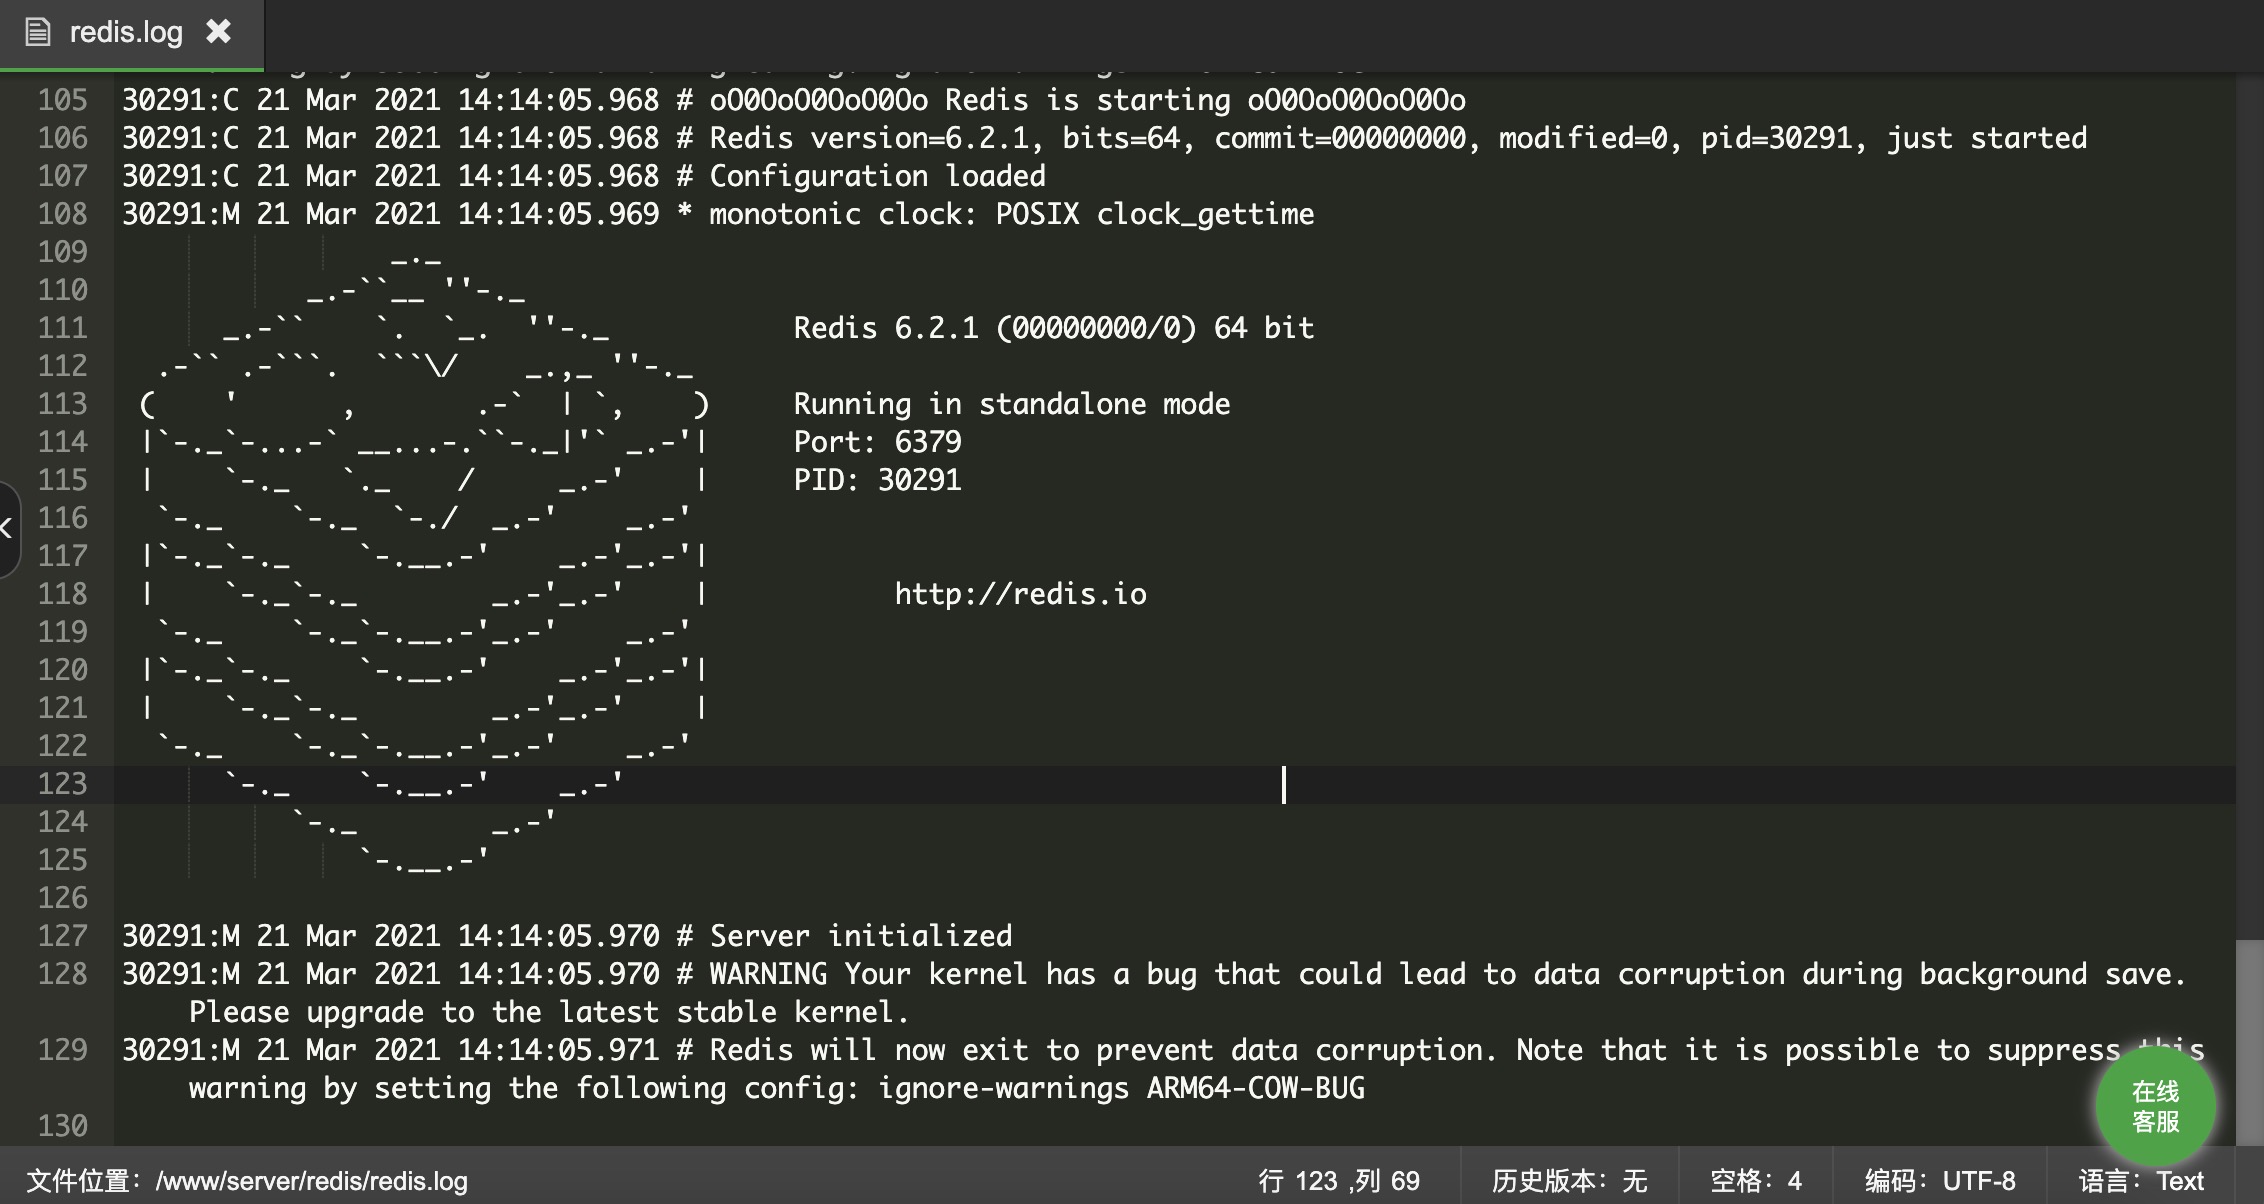Viewport: 2264px width, 1204px height.
Task: Open the 在线客服 online support button
Action: click(2155, 1106)
